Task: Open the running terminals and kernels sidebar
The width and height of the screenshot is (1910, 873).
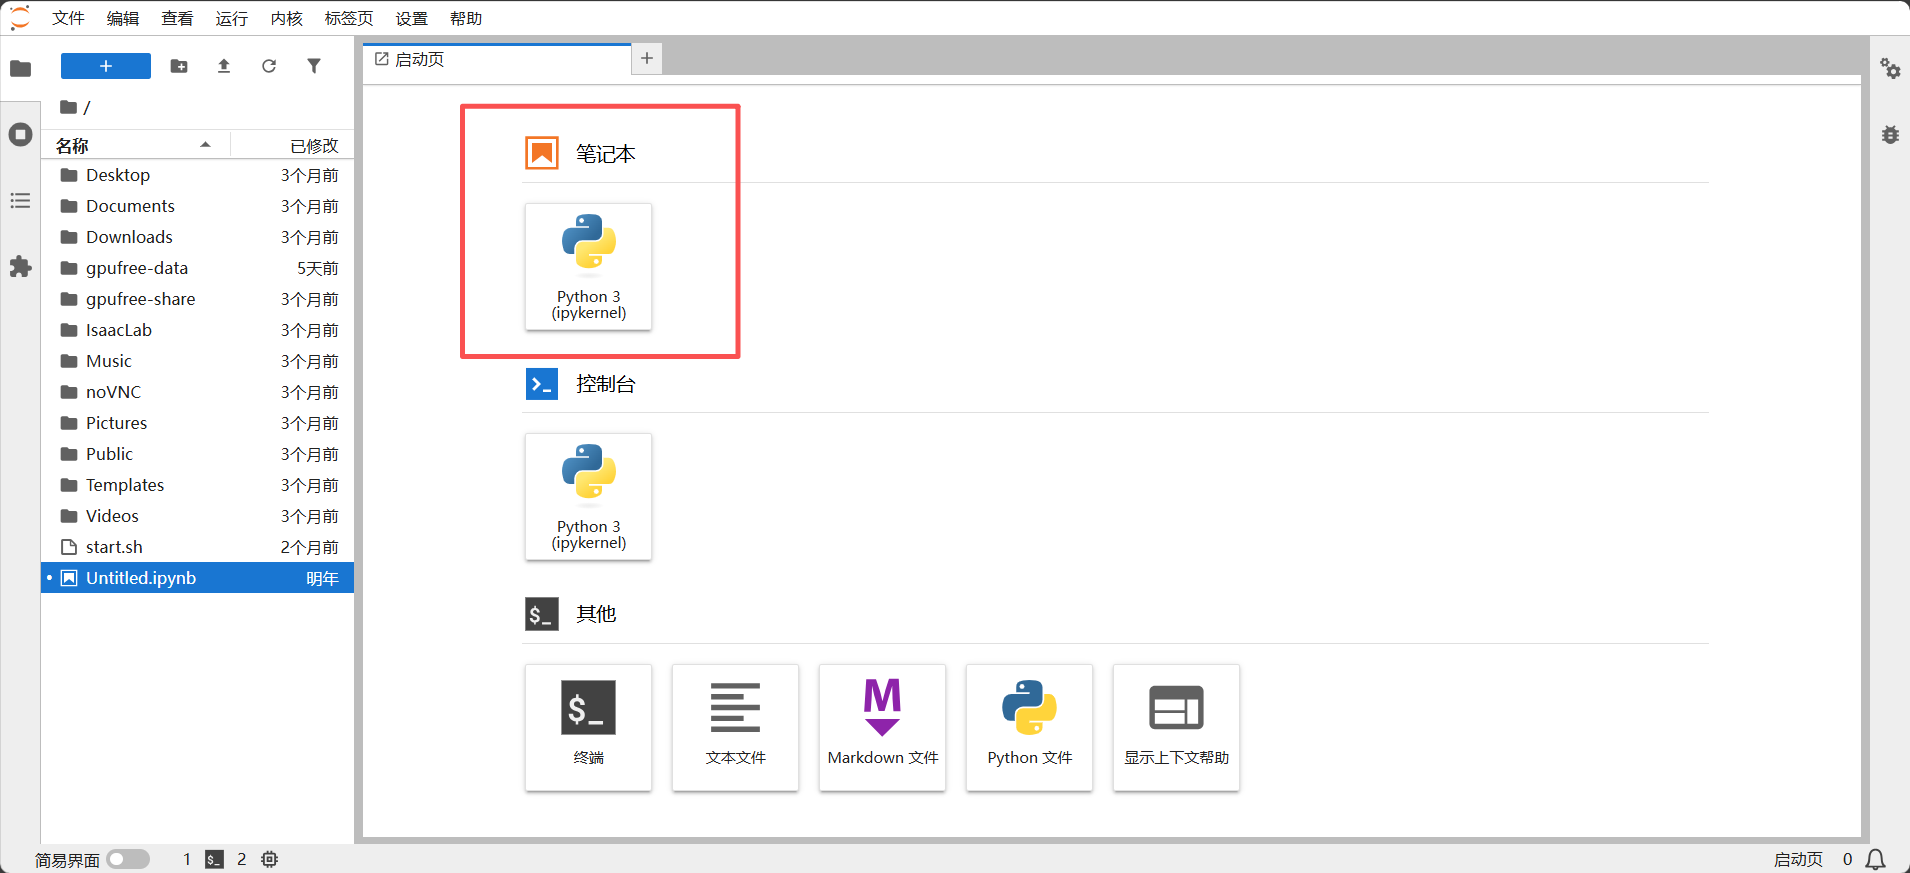Action: tap(20, 135)
